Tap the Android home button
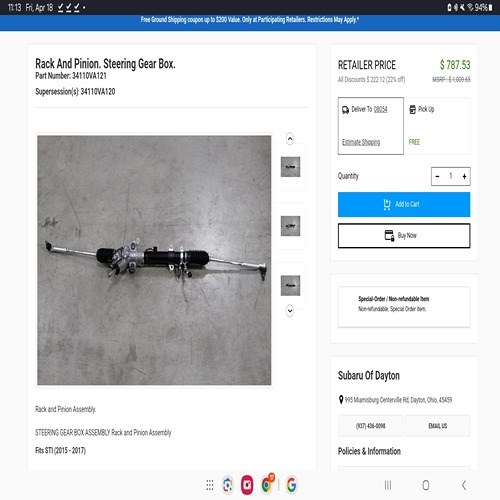The height and width of the screenshot is (500, 500). tap(426, 485)
